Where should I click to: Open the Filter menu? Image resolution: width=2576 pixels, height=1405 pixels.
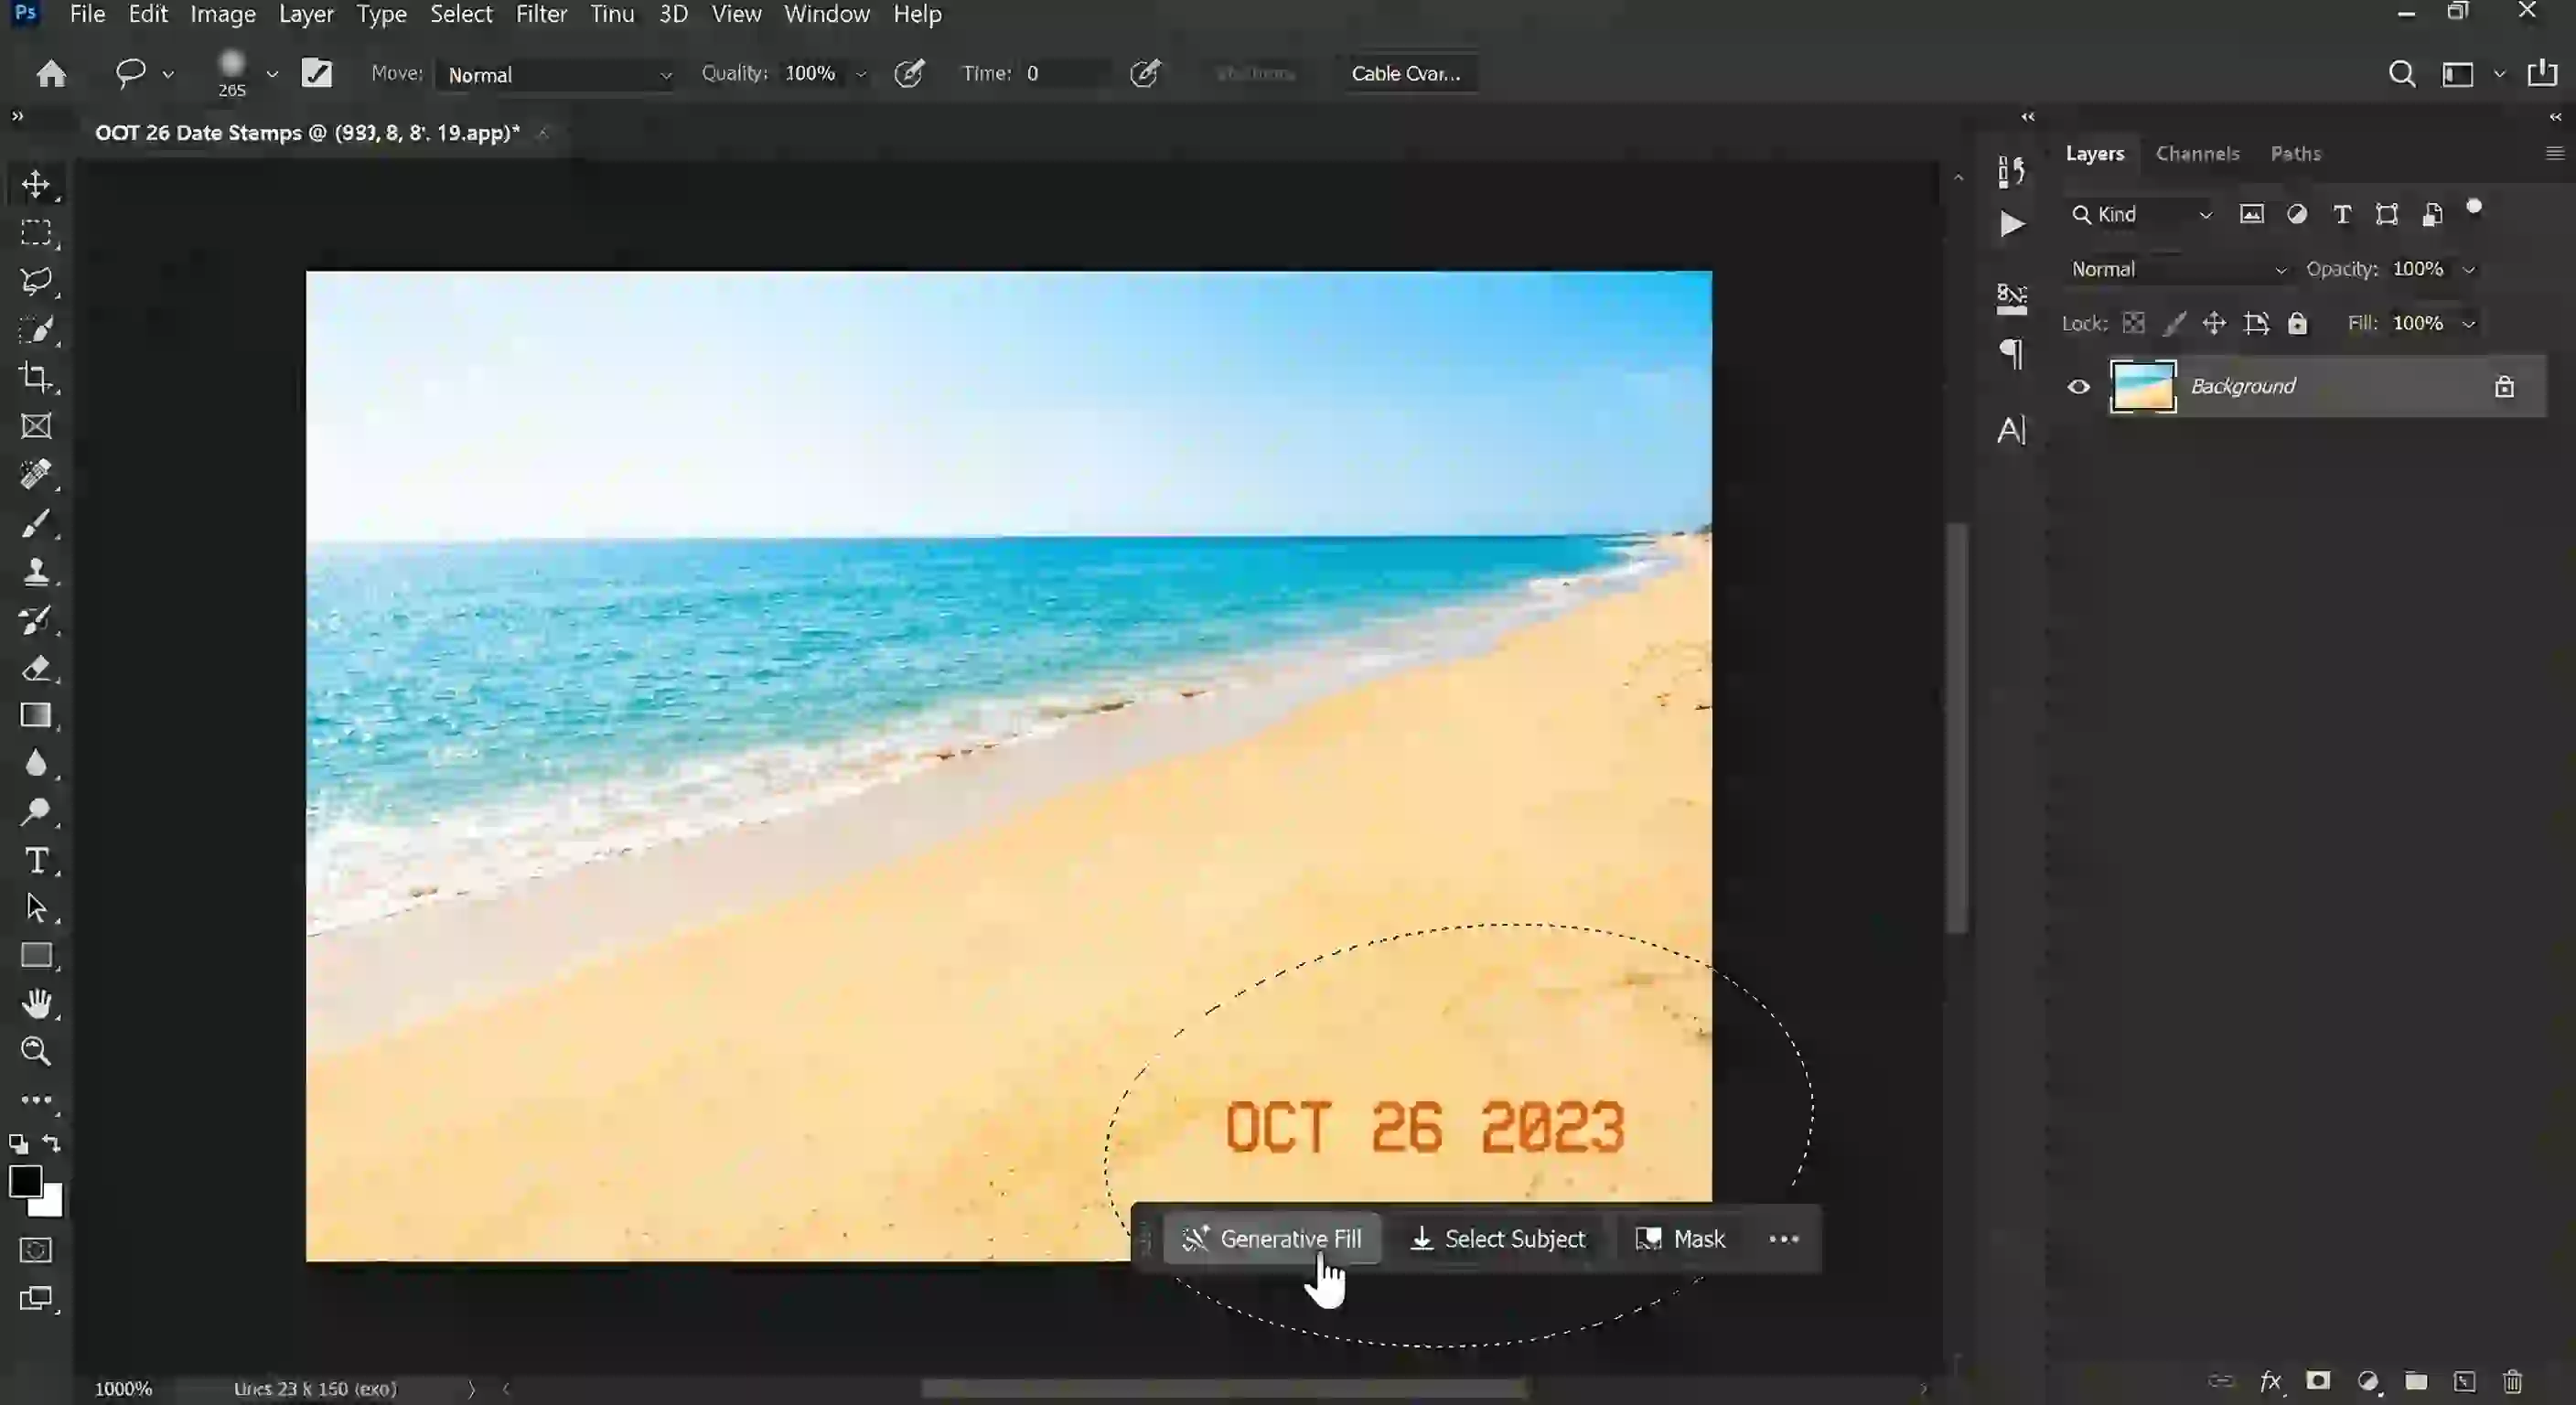pyautogui.click(x=541, y=14)
